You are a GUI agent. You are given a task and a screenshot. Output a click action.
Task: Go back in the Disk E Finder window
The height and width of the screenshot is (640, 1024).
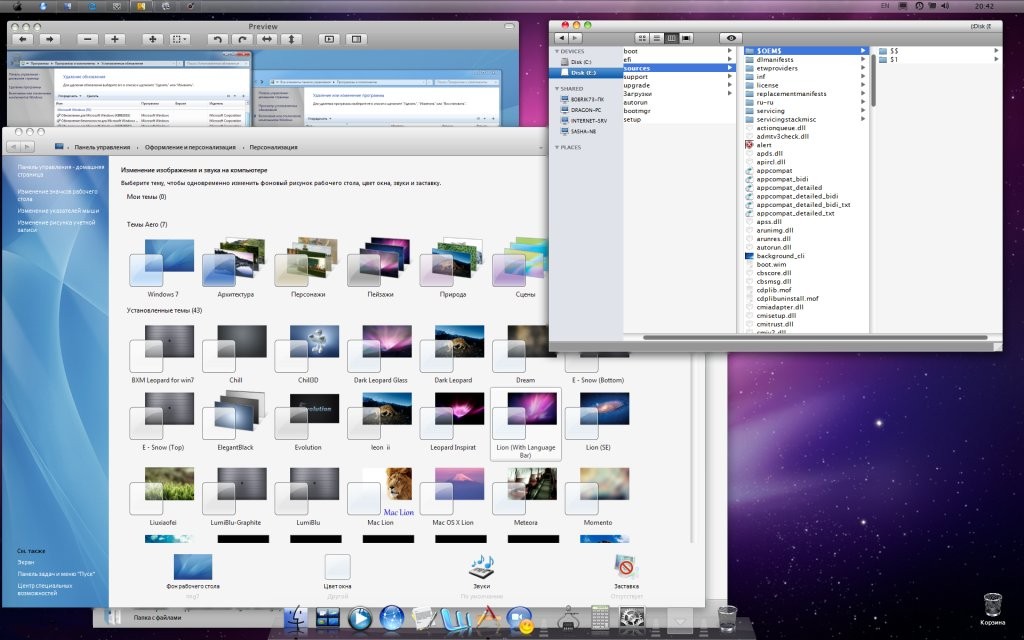point(561,38)
